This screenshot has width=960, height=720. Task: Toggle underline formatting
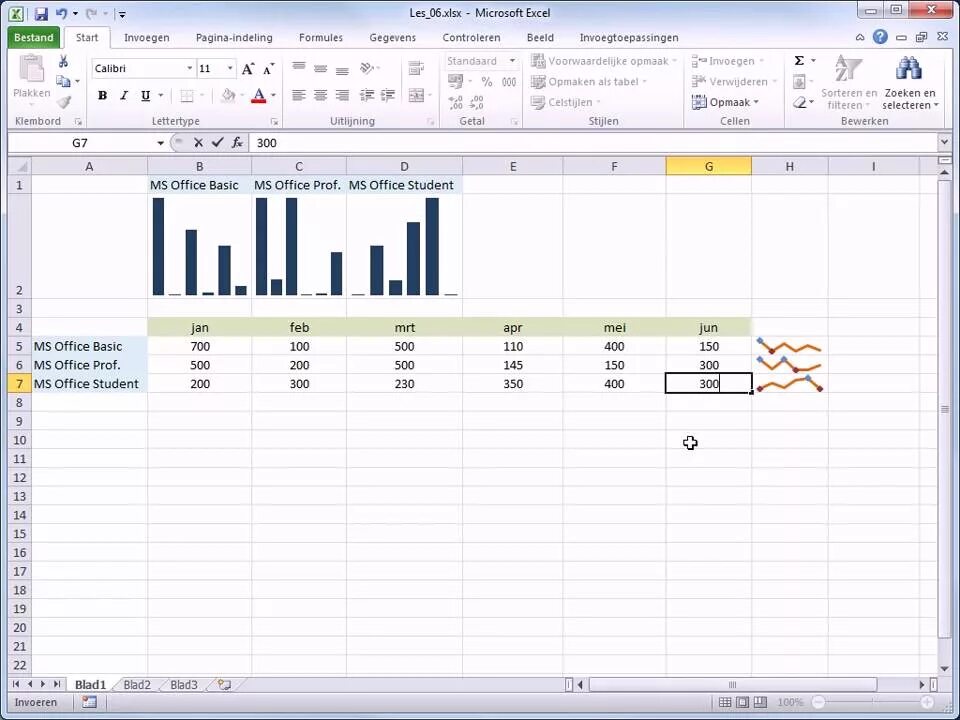click(145, 96)
